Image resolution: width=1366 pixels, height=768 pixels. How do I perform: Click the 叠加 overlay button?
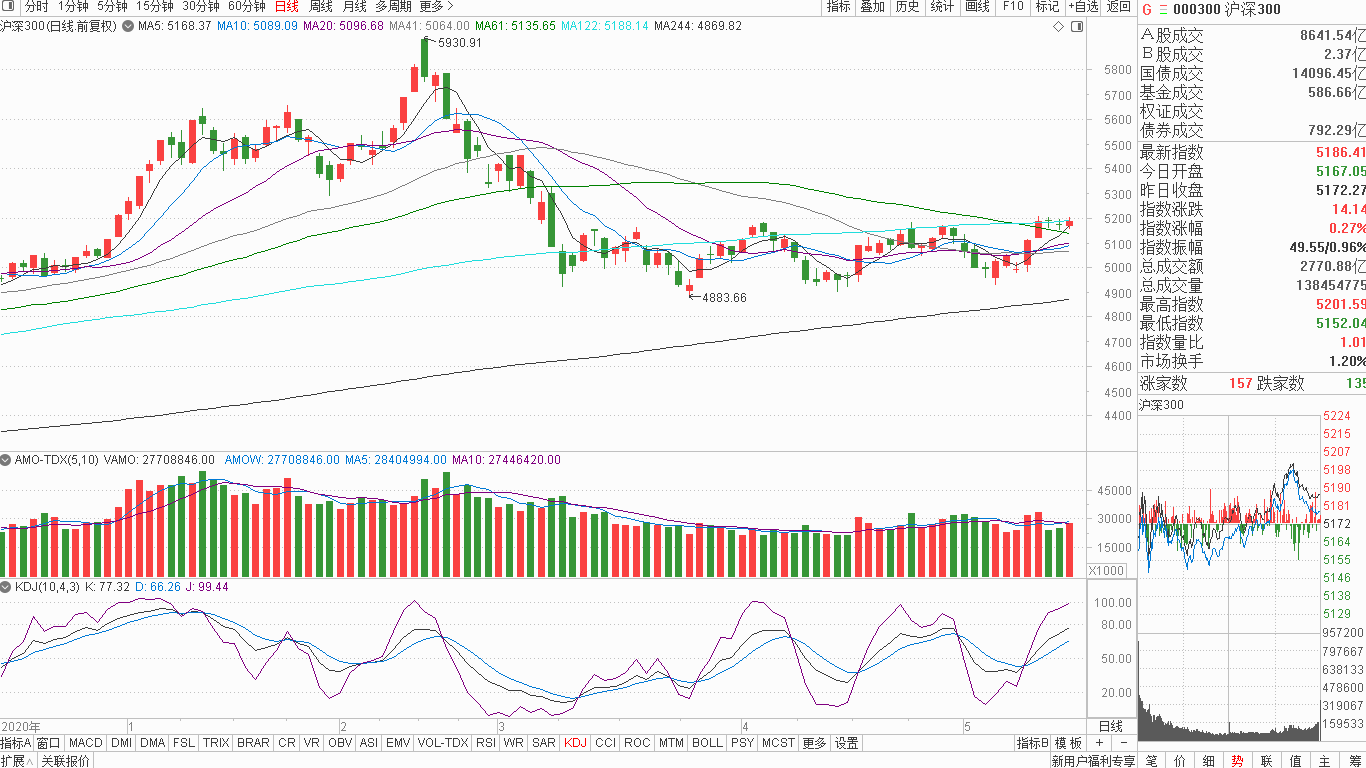click(873, 6)
